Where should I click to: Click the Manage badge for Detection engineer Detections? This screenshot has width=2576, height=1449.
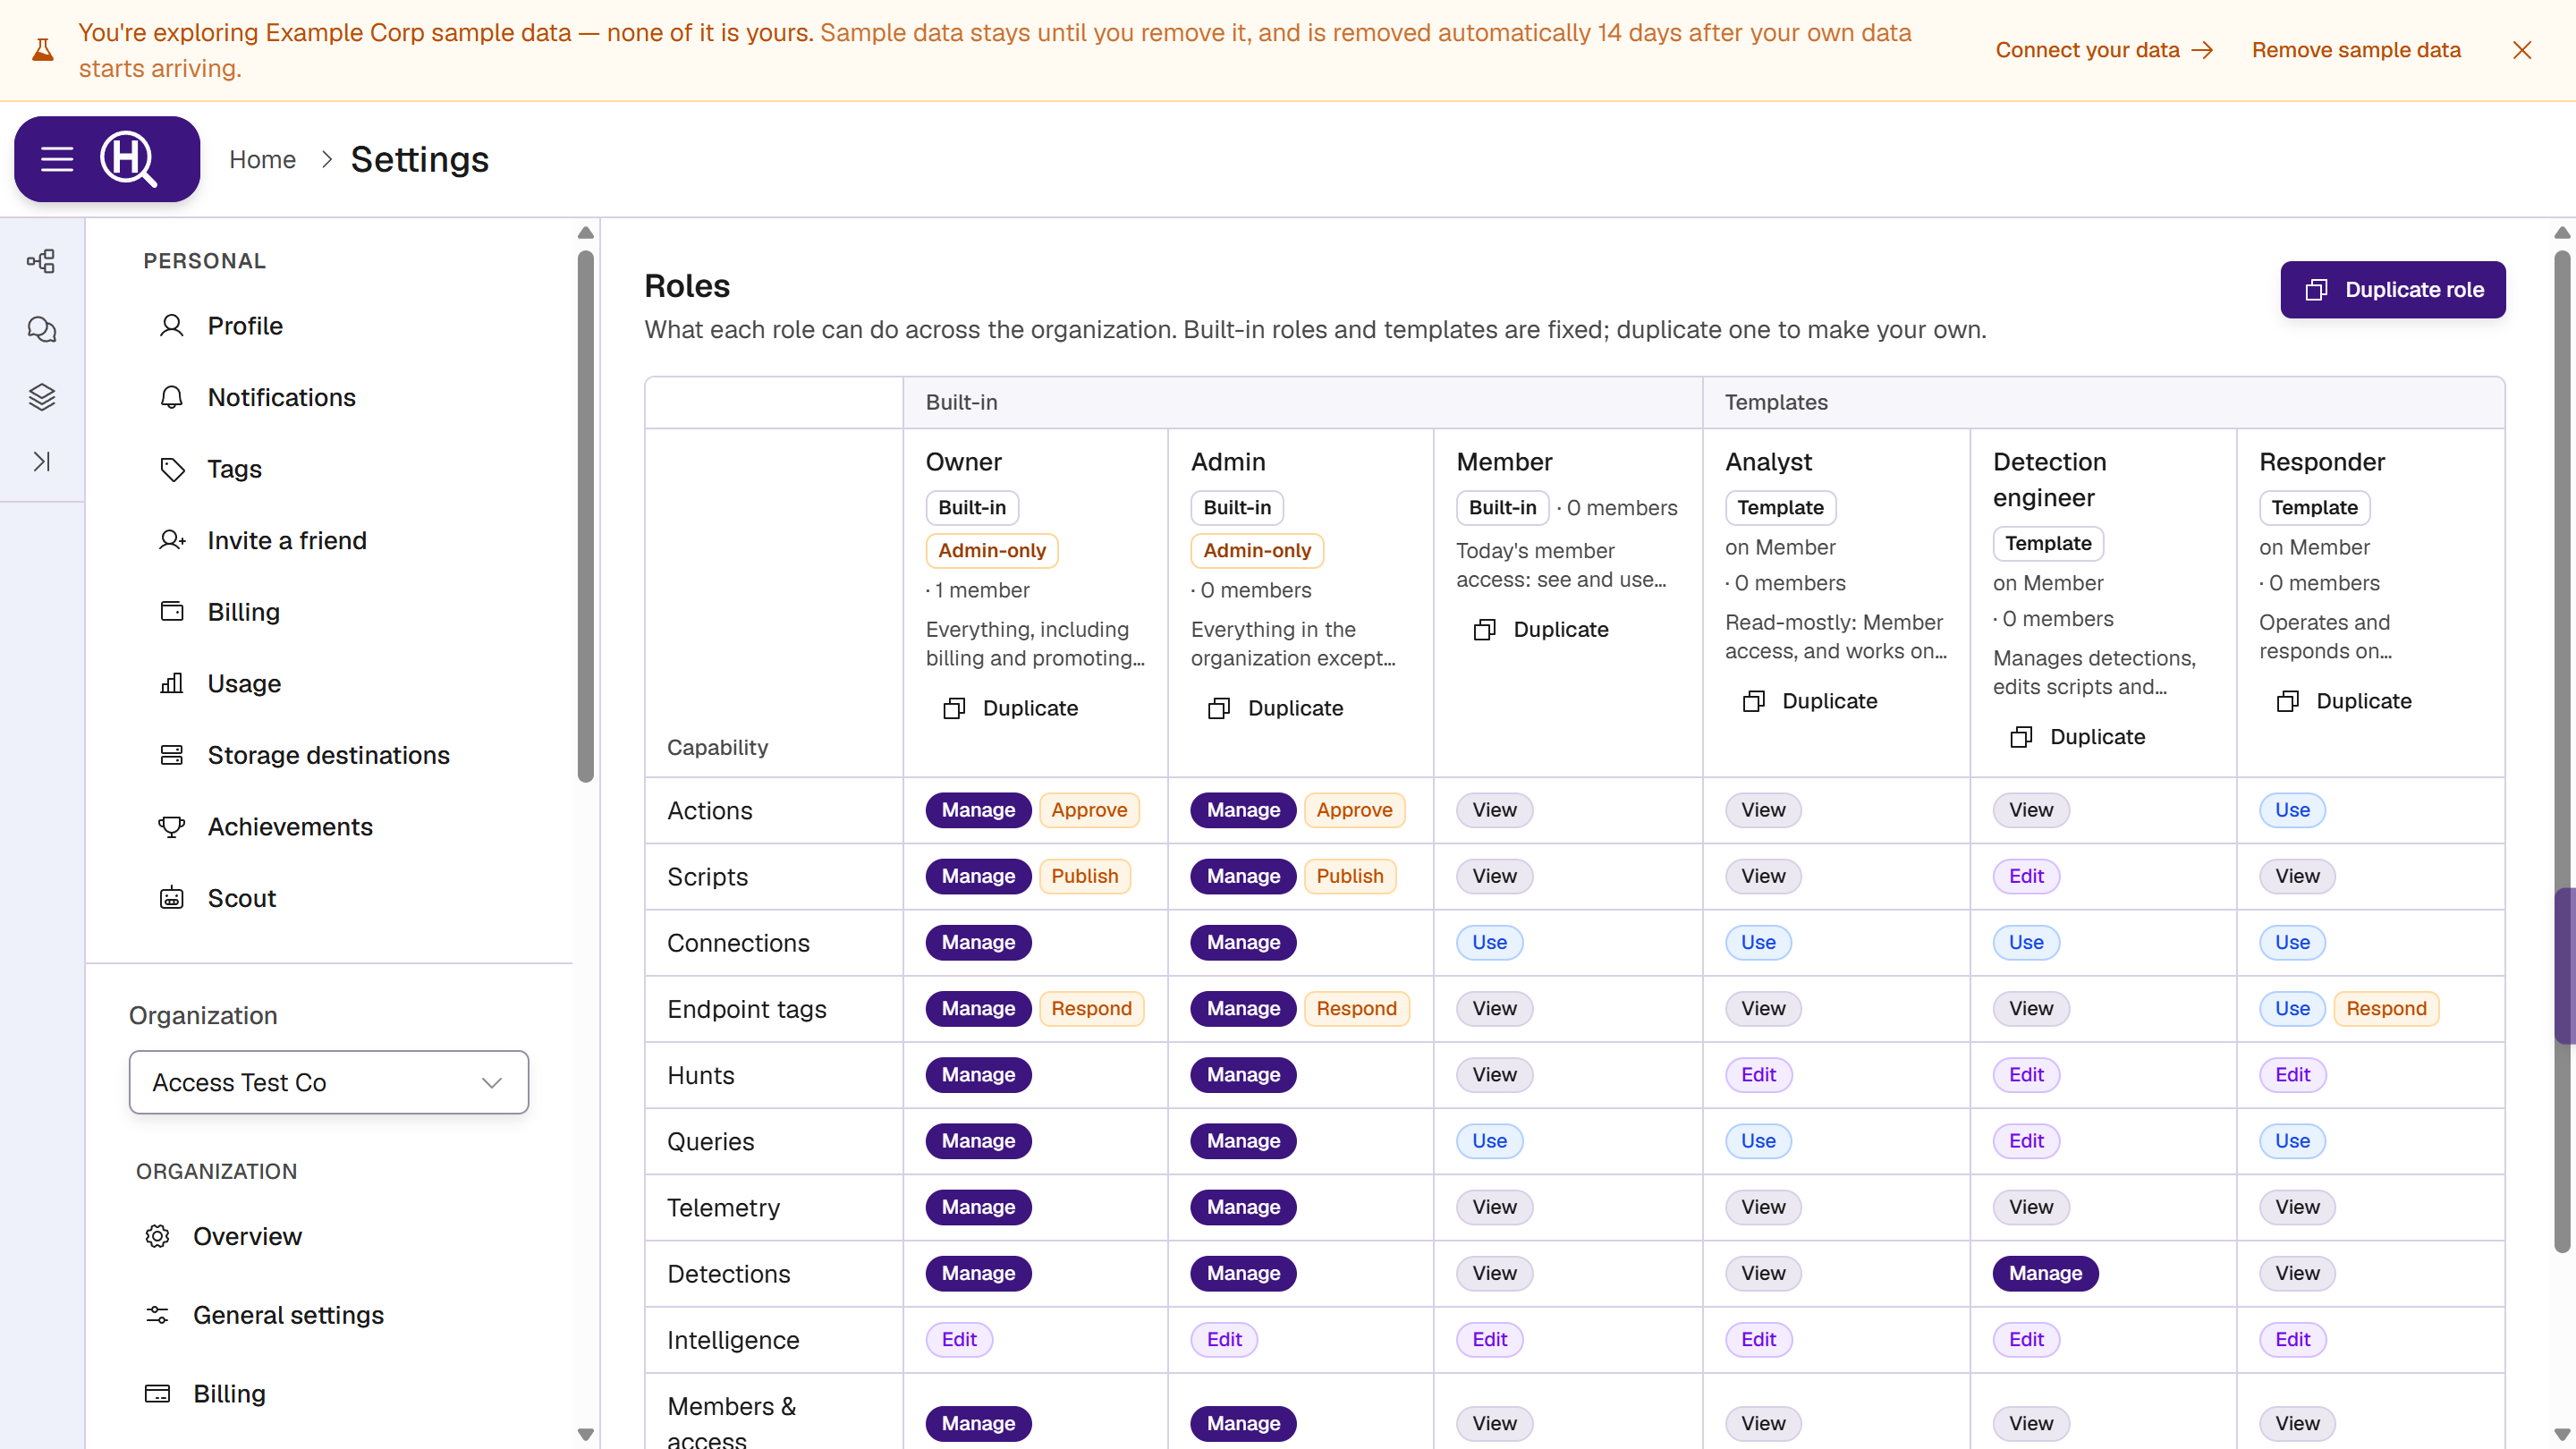tap(2045, 1273)
